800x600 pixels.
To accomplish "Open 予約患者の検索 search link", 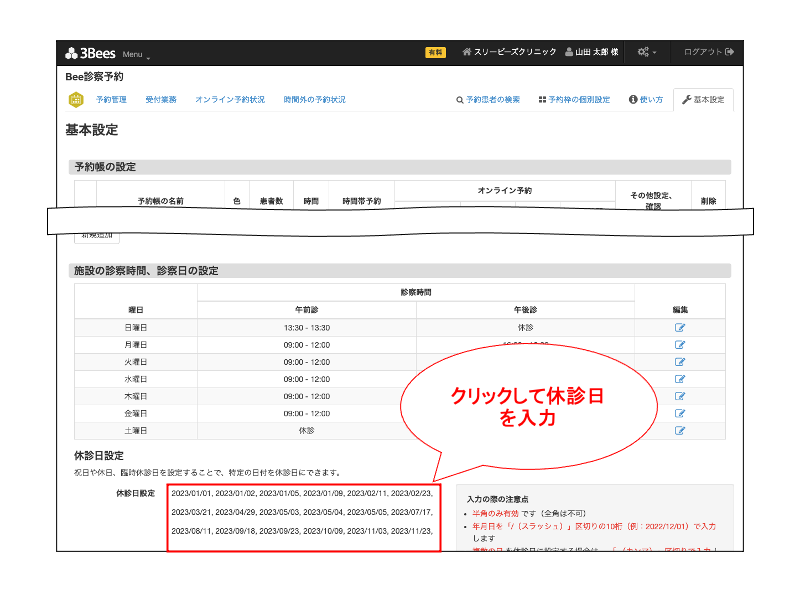I will coord(488,100).
